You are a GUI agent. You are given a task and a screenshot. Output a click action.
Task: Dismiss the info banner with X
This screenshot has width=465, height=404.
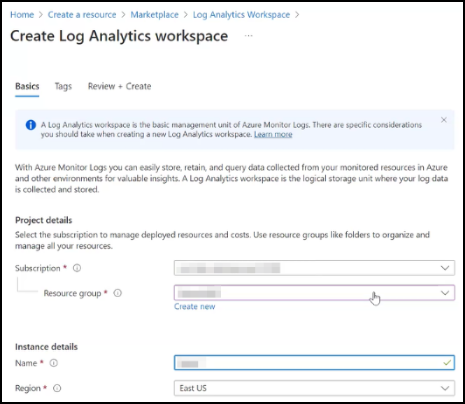444,120
